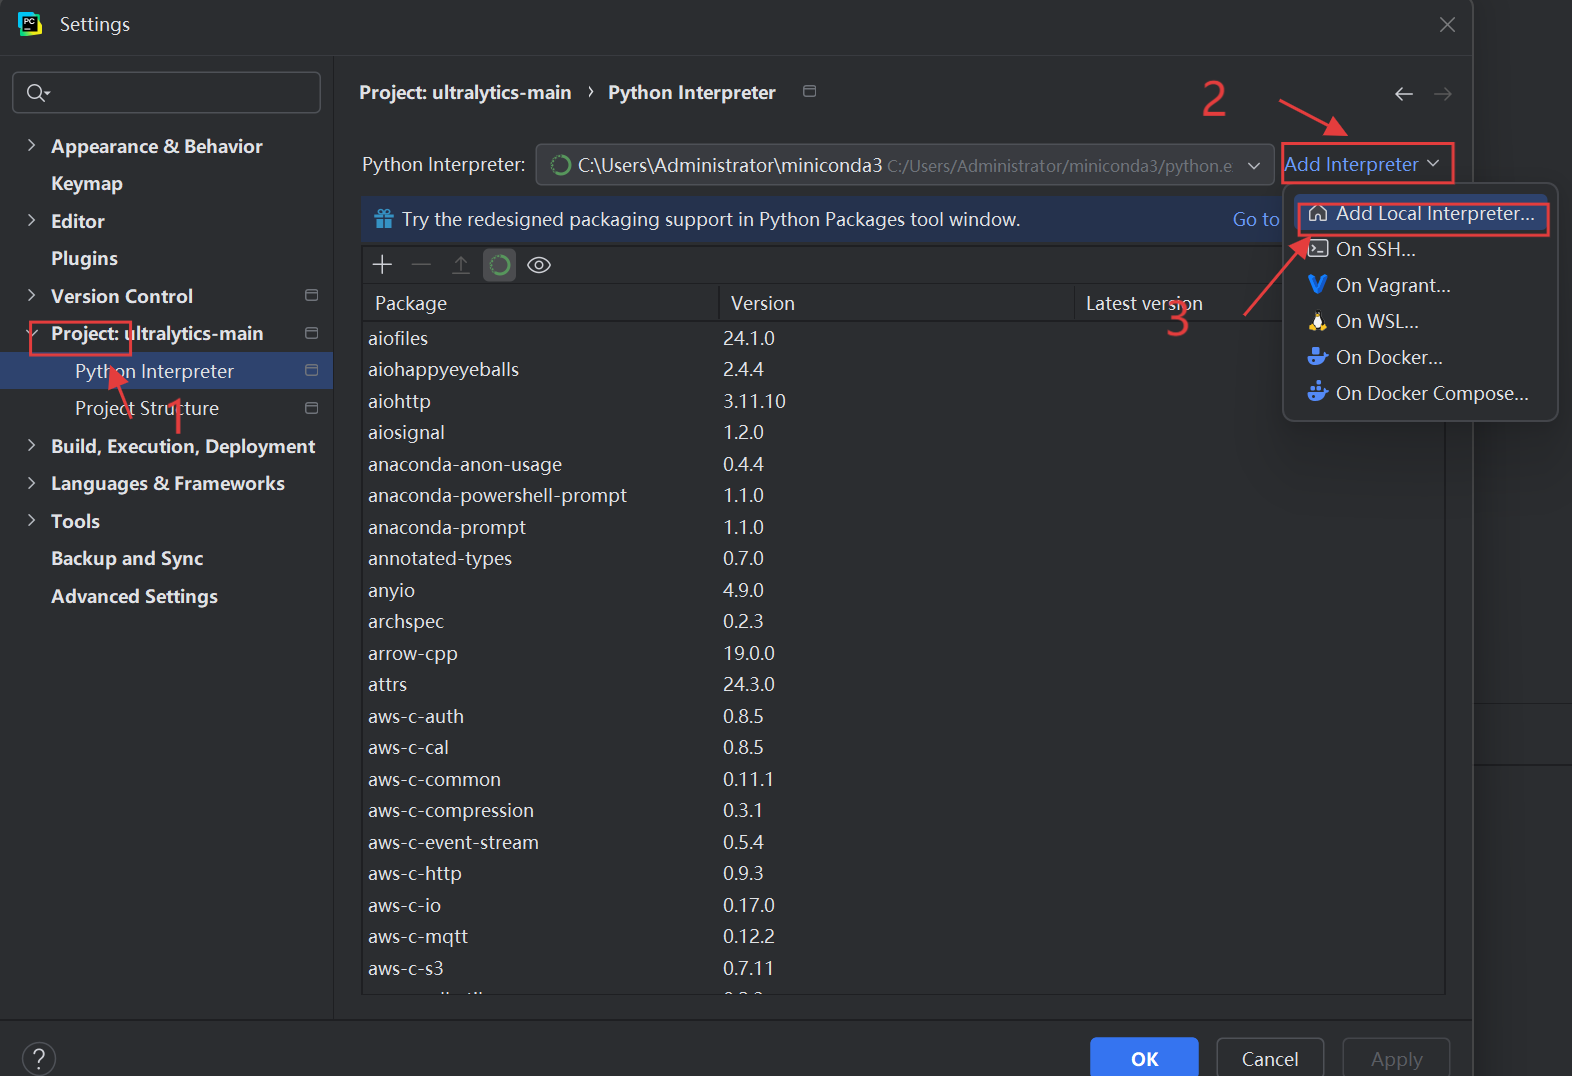Click the install package plus icon
Viewport: 1572px width, 1076px height.
(x=382, y=265)
